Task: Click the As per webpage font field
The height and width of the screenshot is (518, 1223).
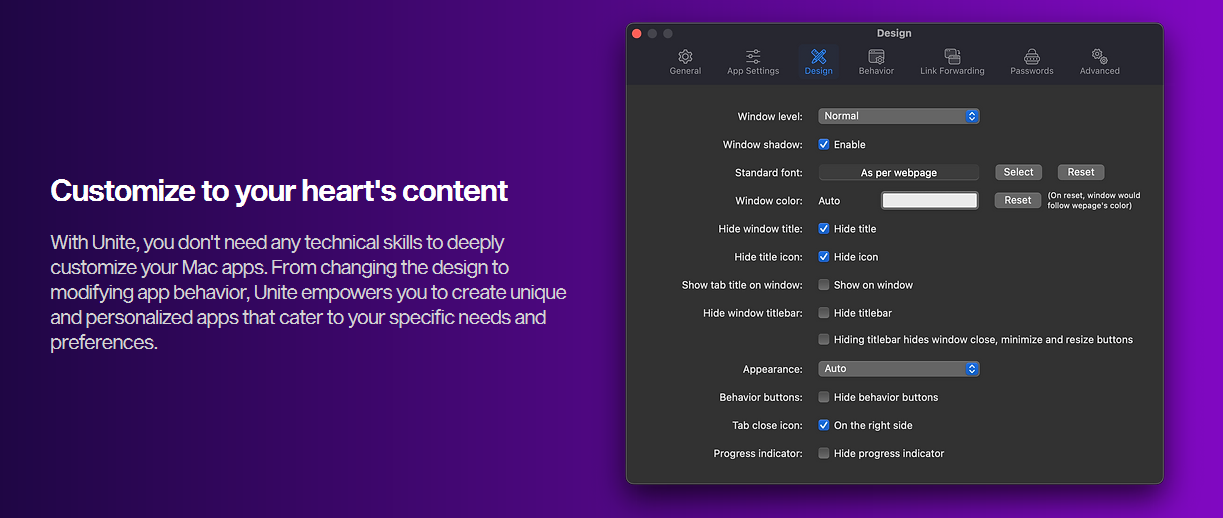Action: point(898,172)
